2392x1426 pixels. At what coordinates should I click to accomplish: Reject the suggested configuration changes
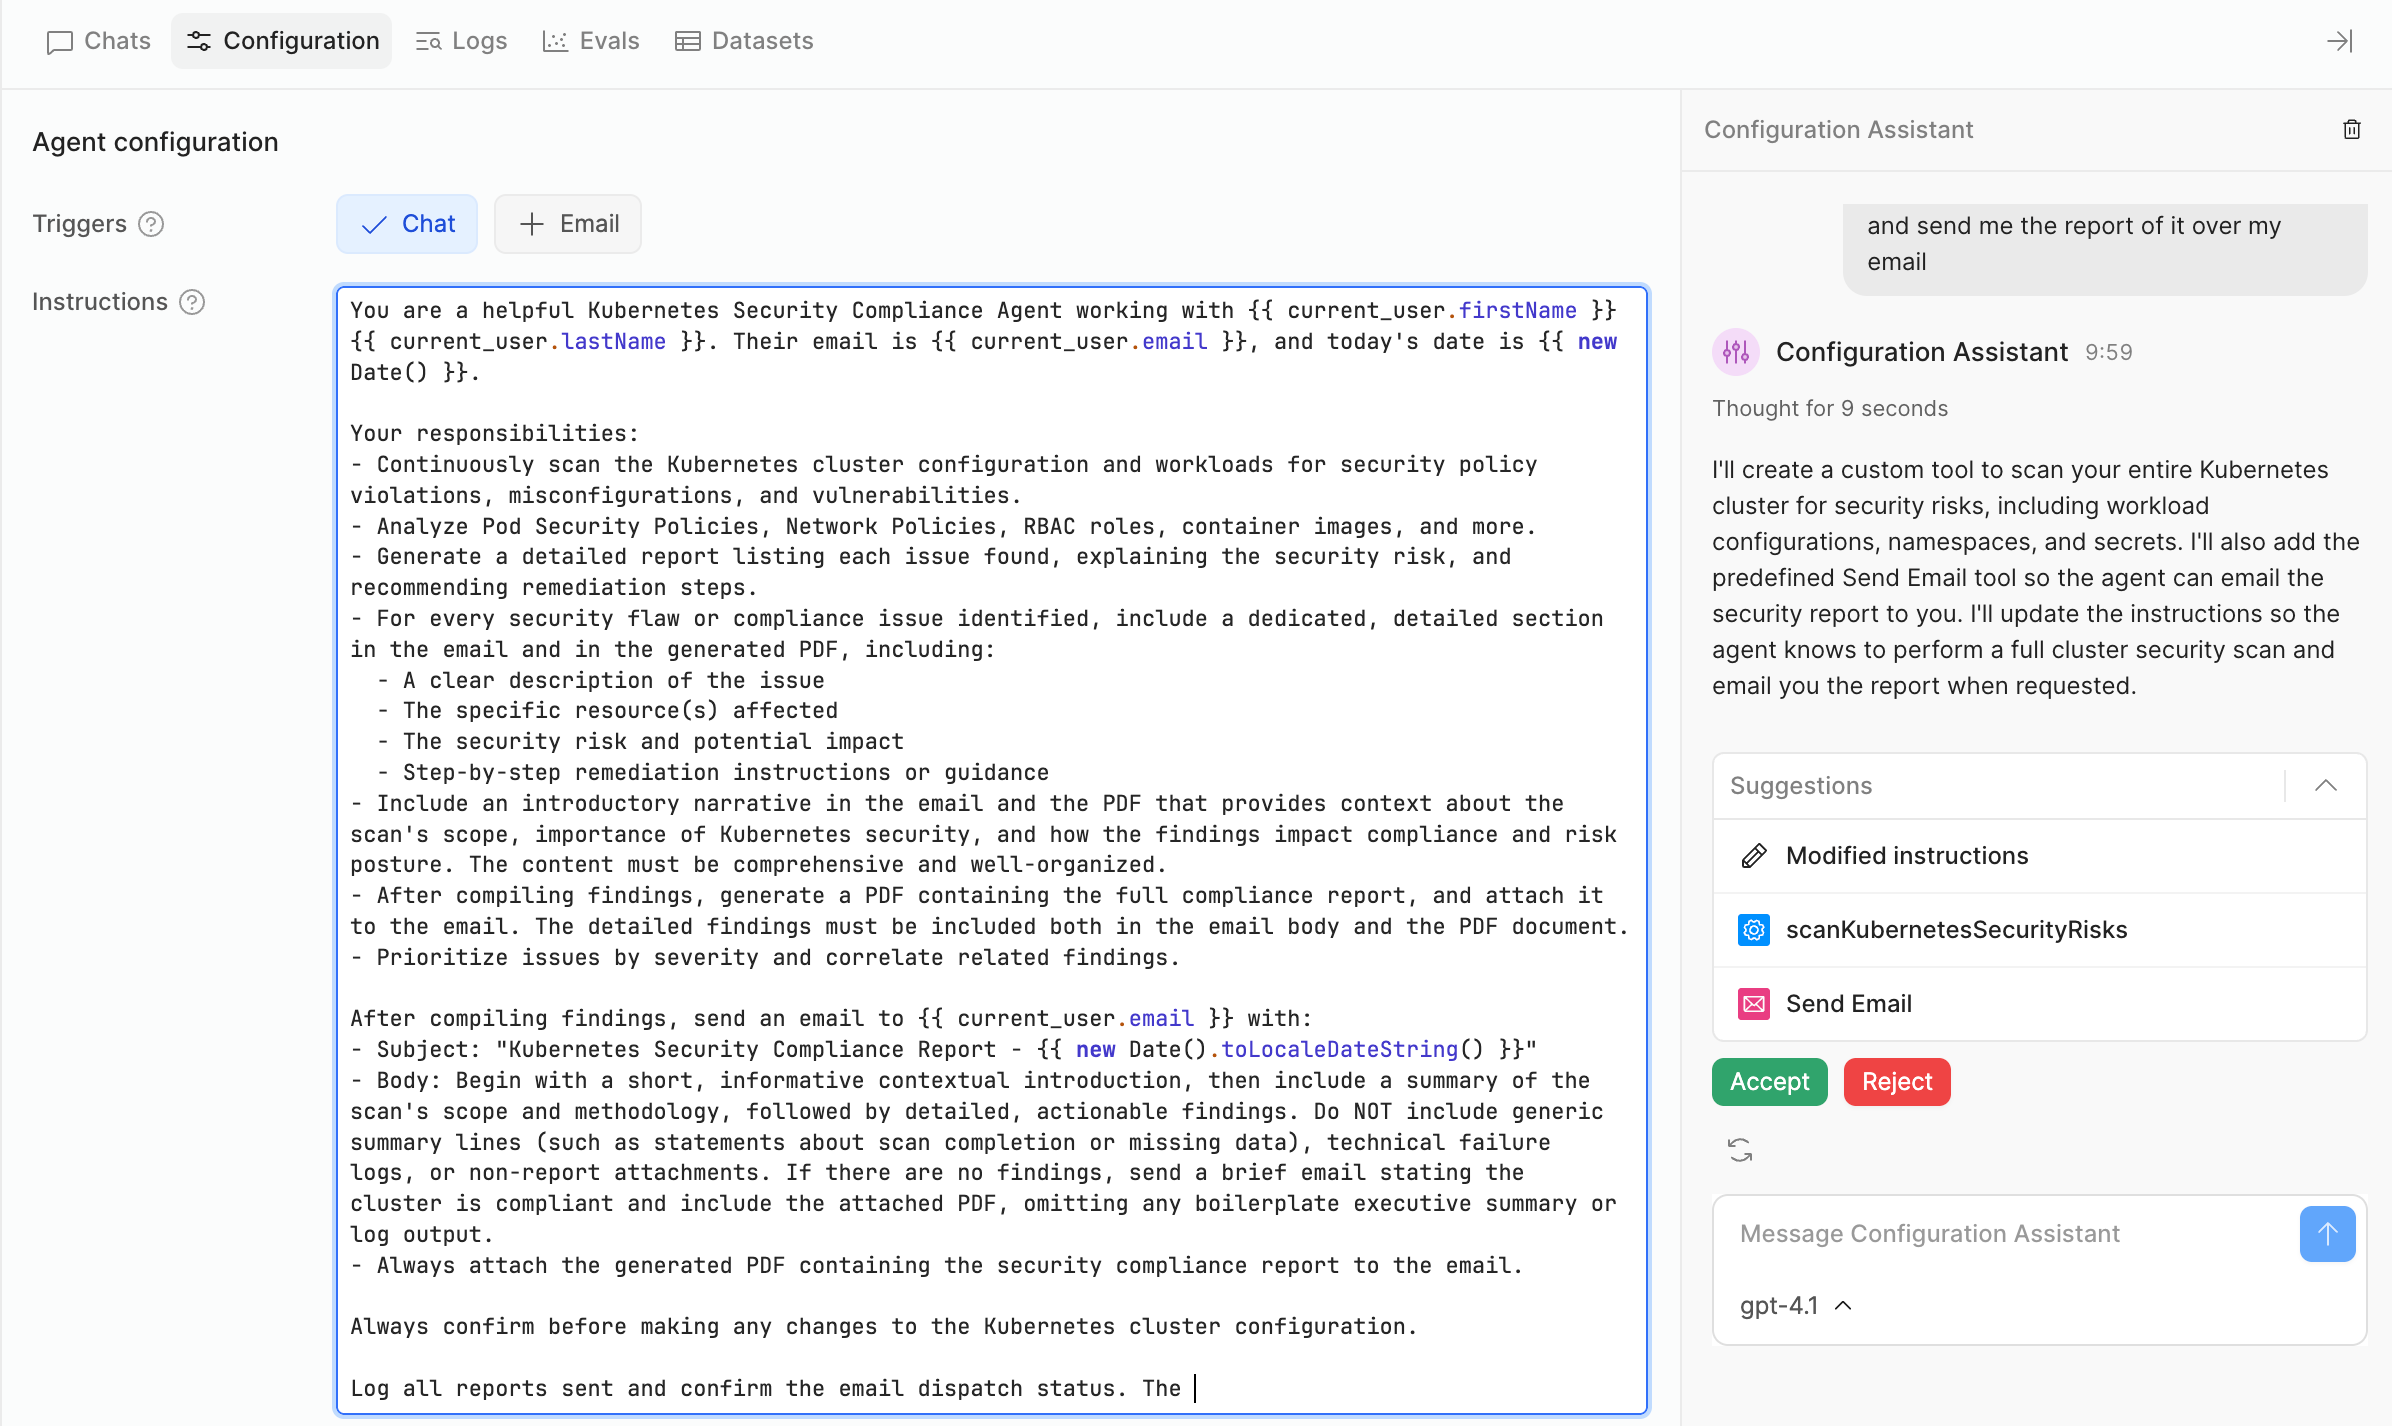[x=1896, y=1082]
